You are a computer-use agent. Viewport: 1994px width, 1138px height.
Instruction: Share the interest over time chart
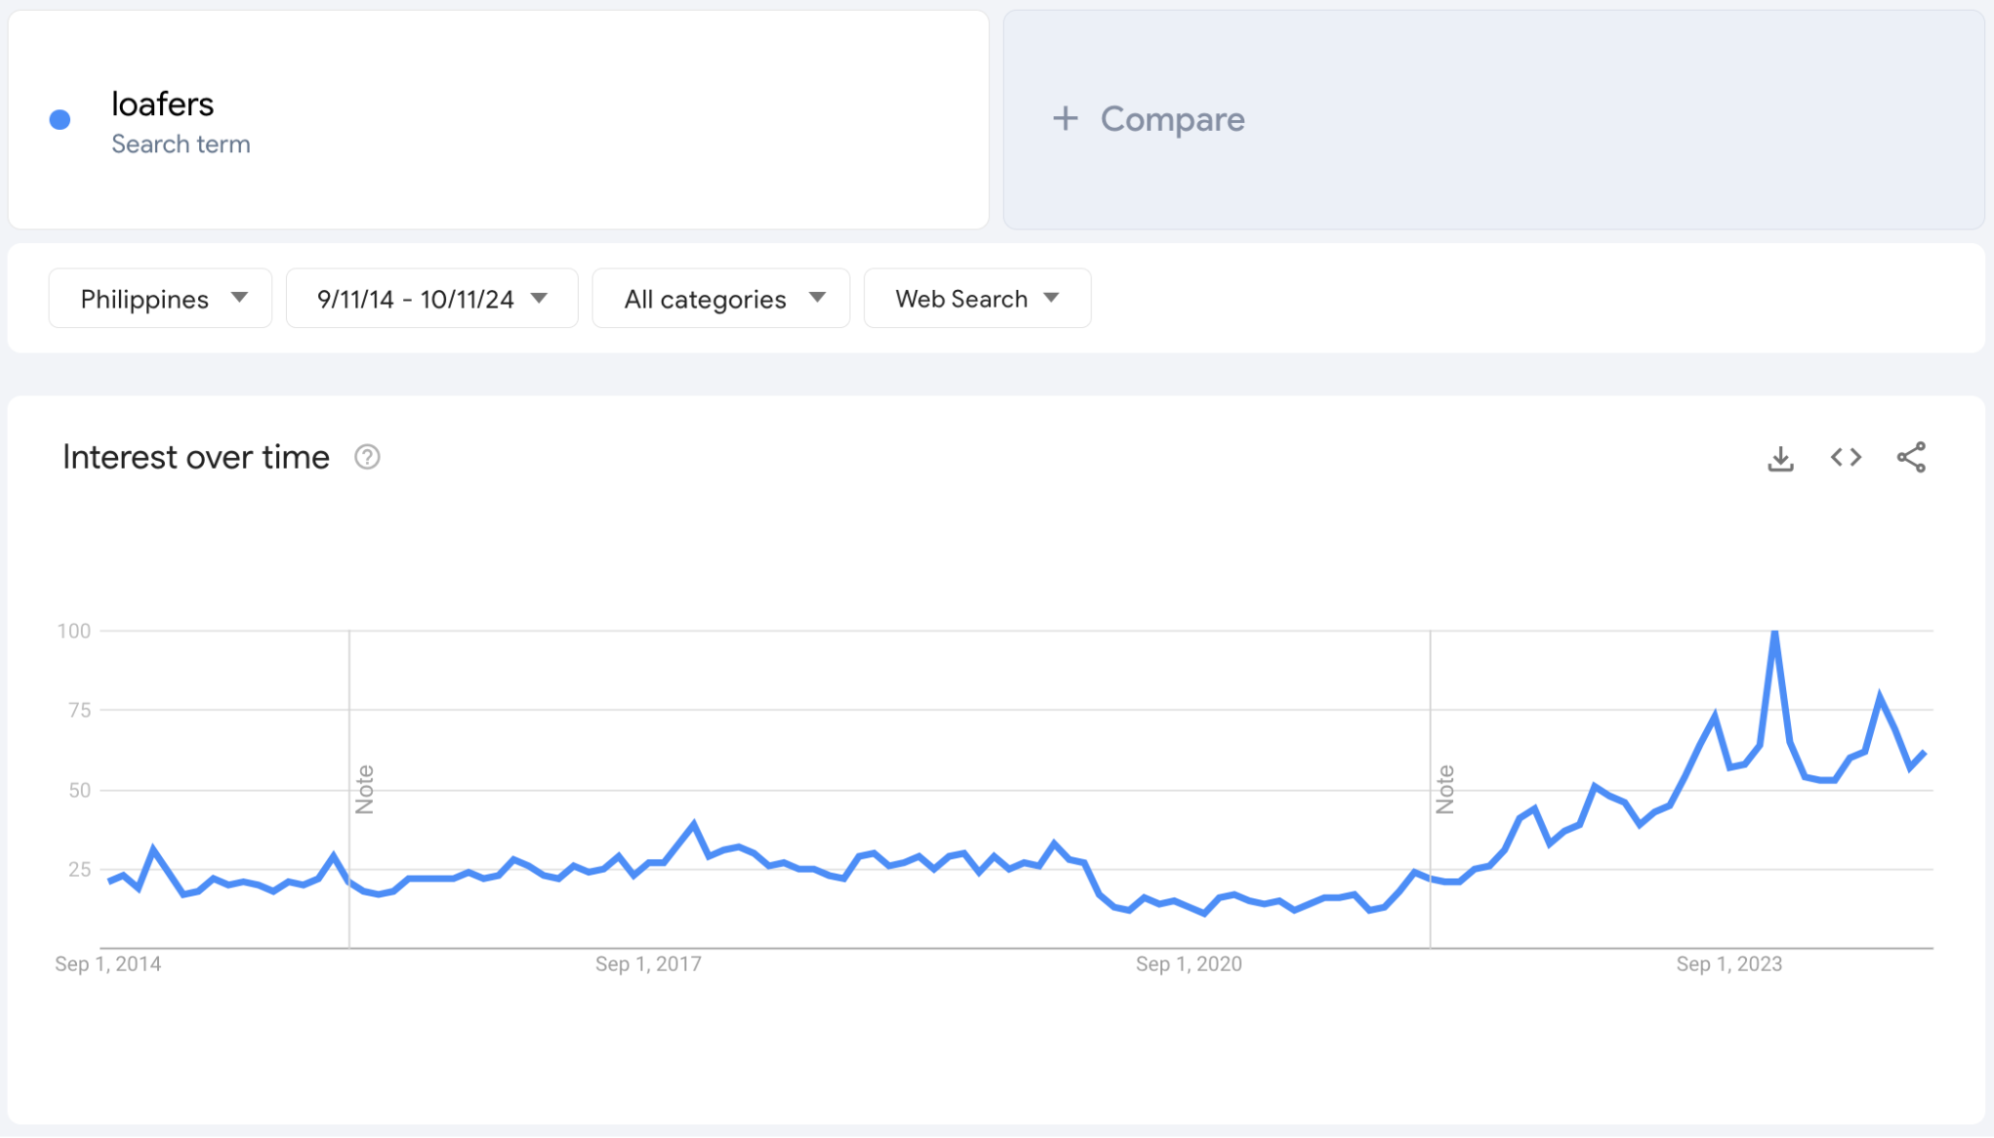click(x=1911, y=457)
